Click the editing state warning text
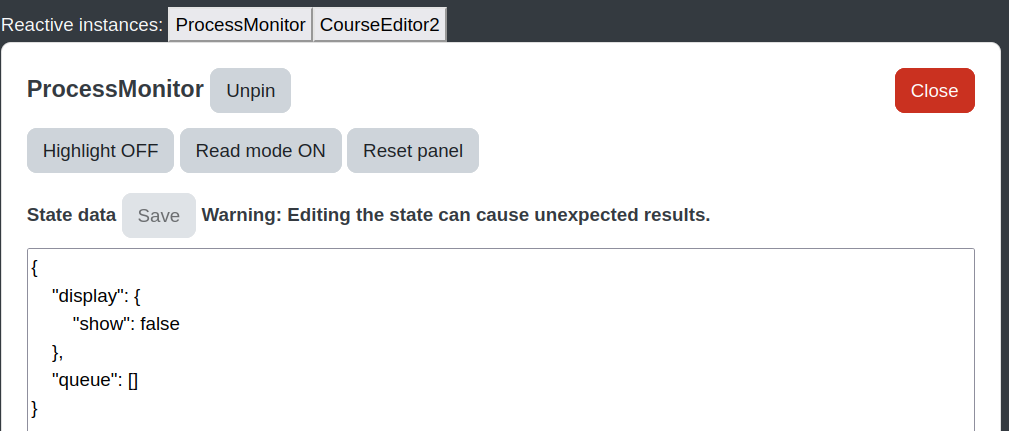The image size is (1009, 431). (456, 215)
